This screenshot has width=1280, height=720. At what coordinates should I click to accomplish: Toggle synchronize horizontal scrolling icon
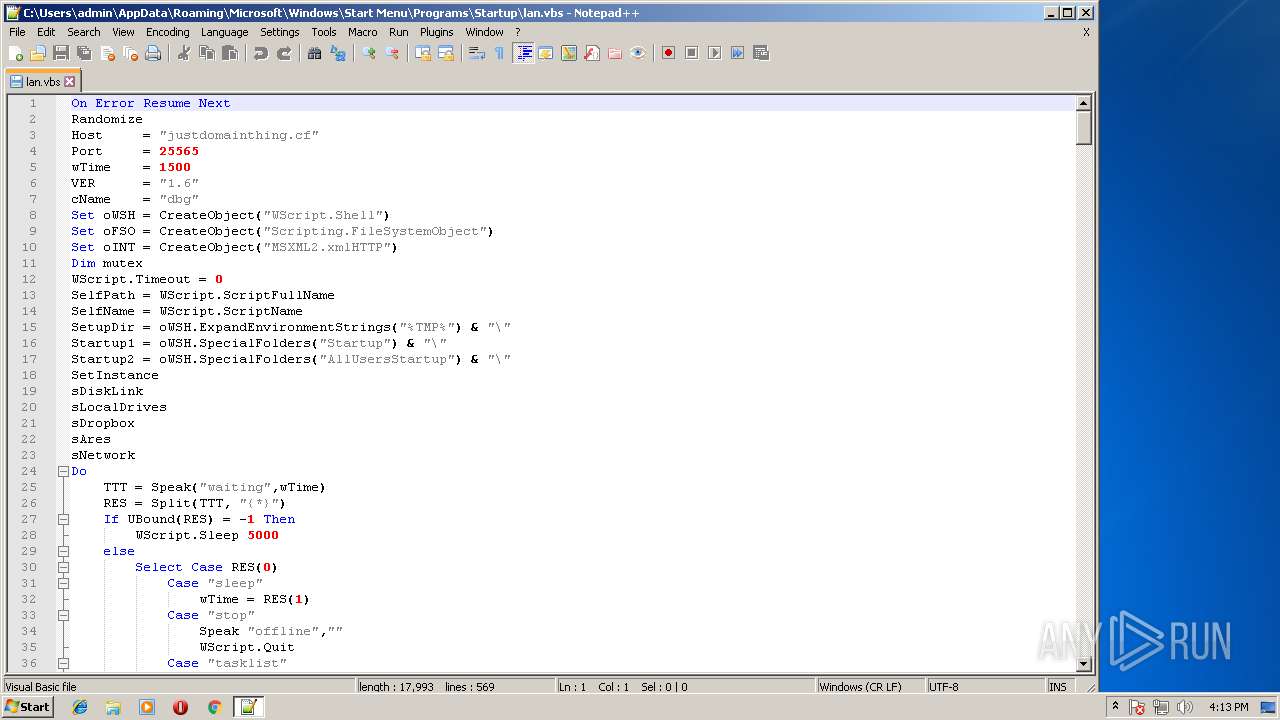point(446,53)
